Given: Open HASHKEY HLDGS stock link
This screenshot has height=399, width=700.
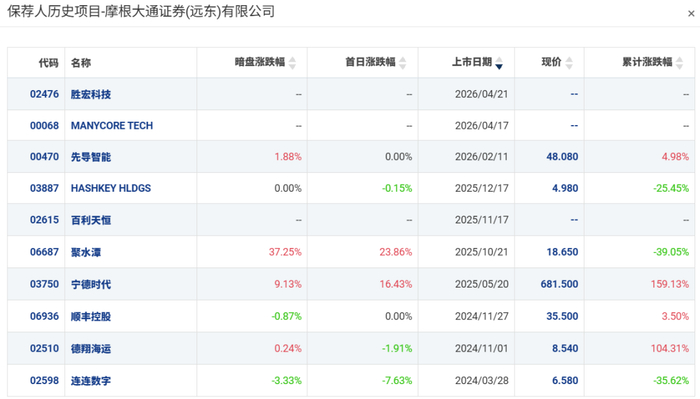Looking at the screenshot, I should (111, 188).
